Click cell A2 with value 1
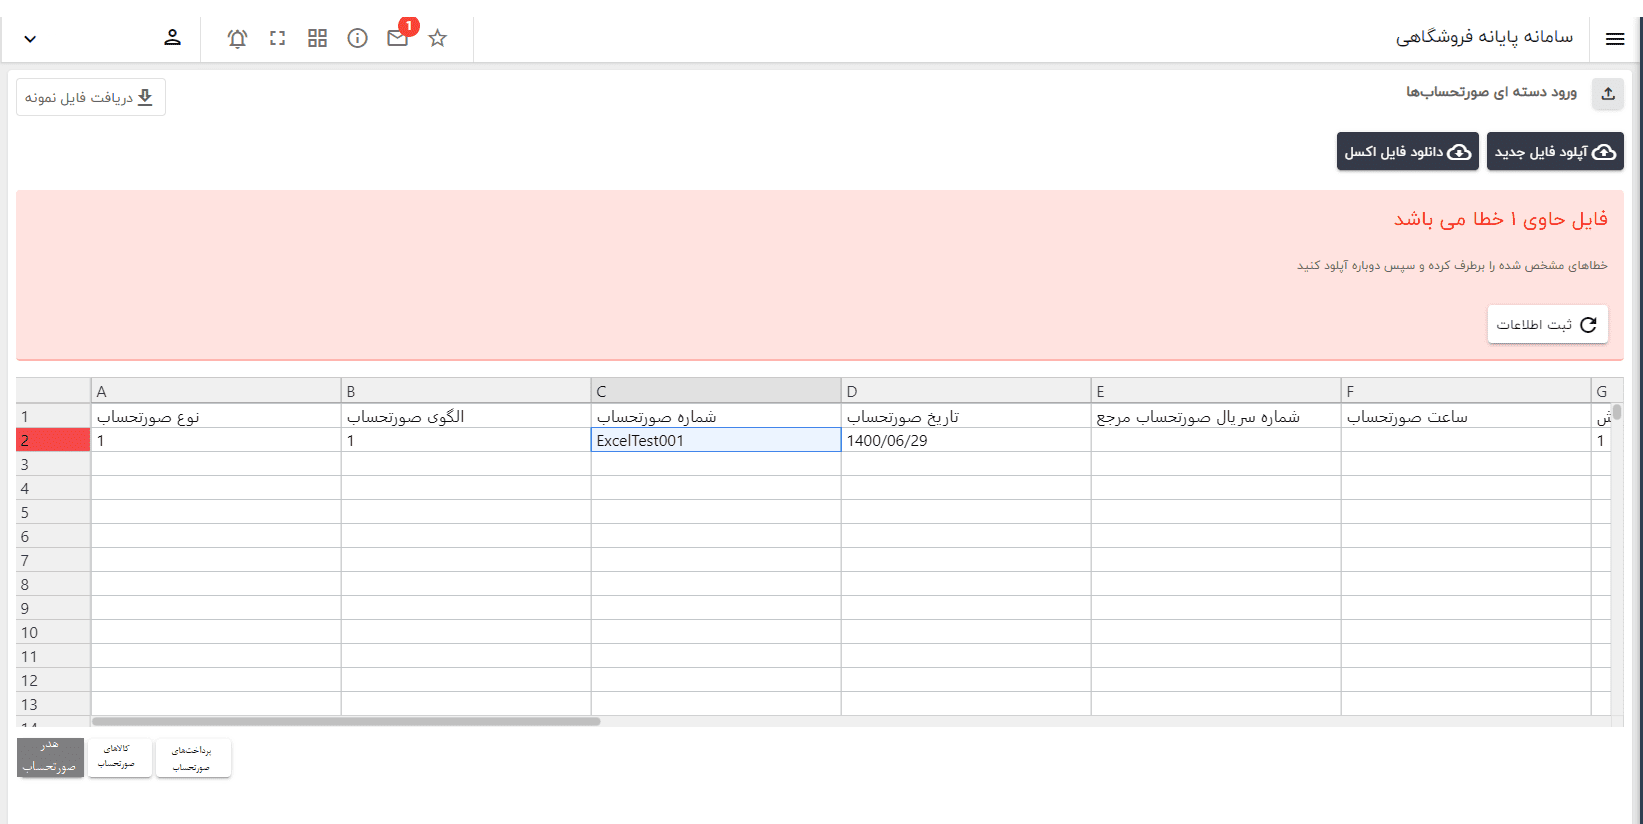 [x=216, y=440]
